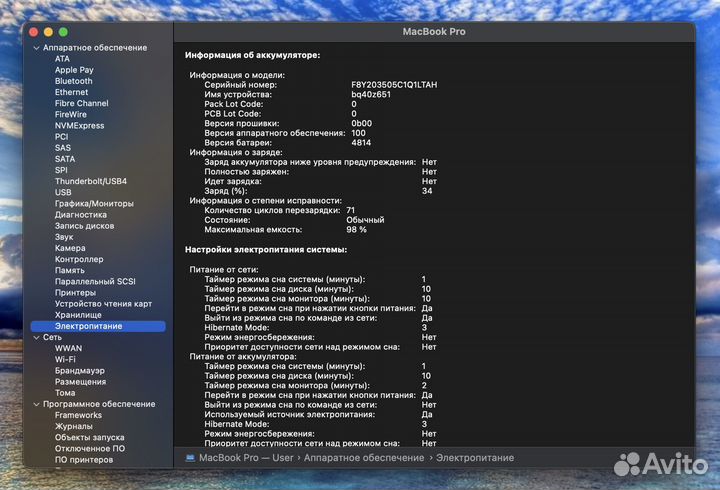Click battery condition value Обычный

[x=365, y=220]
